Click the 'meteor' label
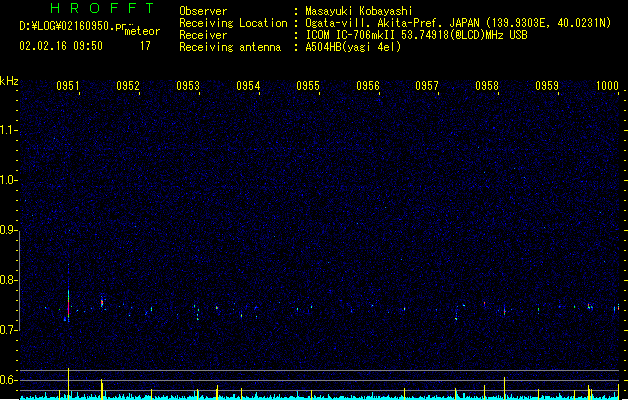 pyautogui.click(x=142, y=31)
